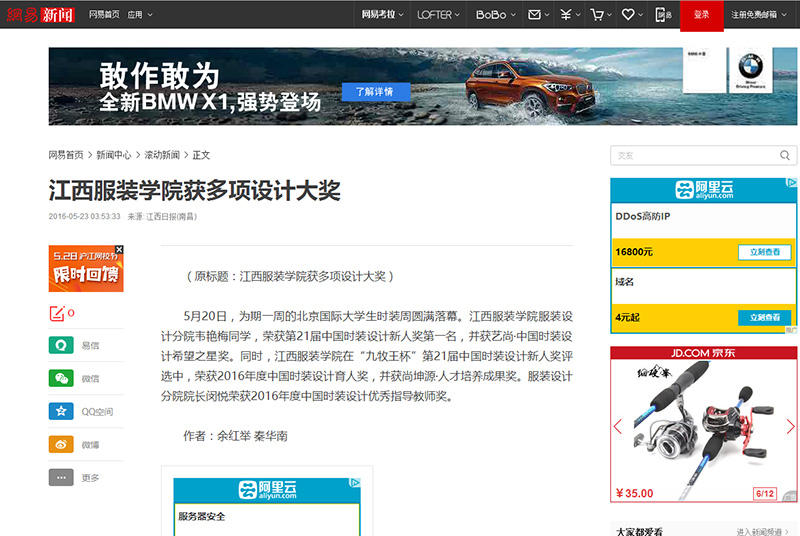Share article to WeChat
The width and height of the screenshot is (800, 536).
click(62, 378)
